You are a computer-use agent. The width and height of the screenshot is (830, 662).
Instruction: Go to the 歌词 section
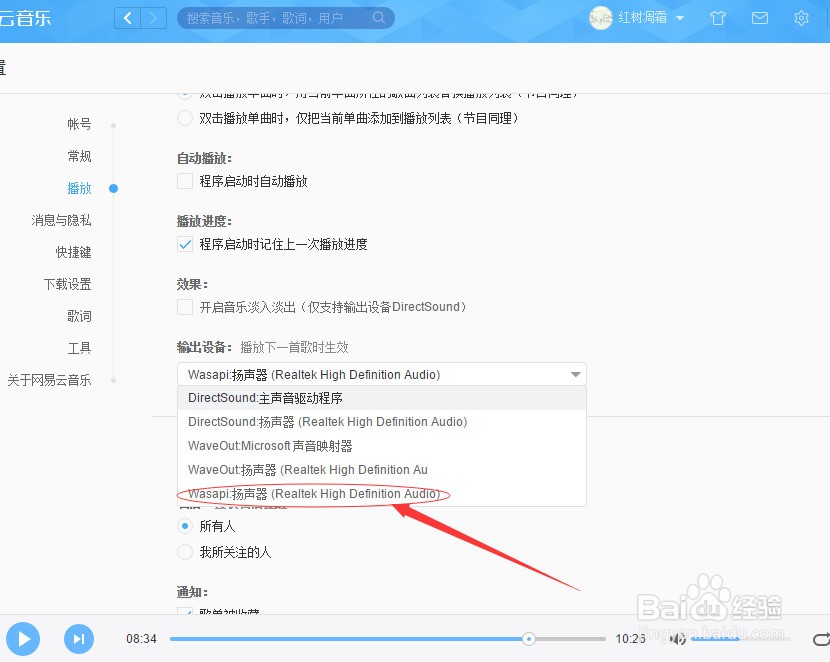point(79,316)
